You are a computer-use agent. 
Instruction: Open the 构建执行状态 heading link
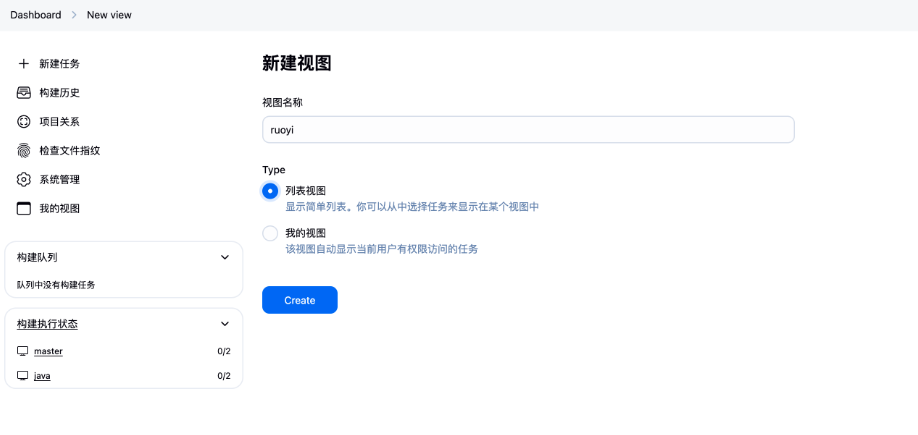(x=47, y=324)
